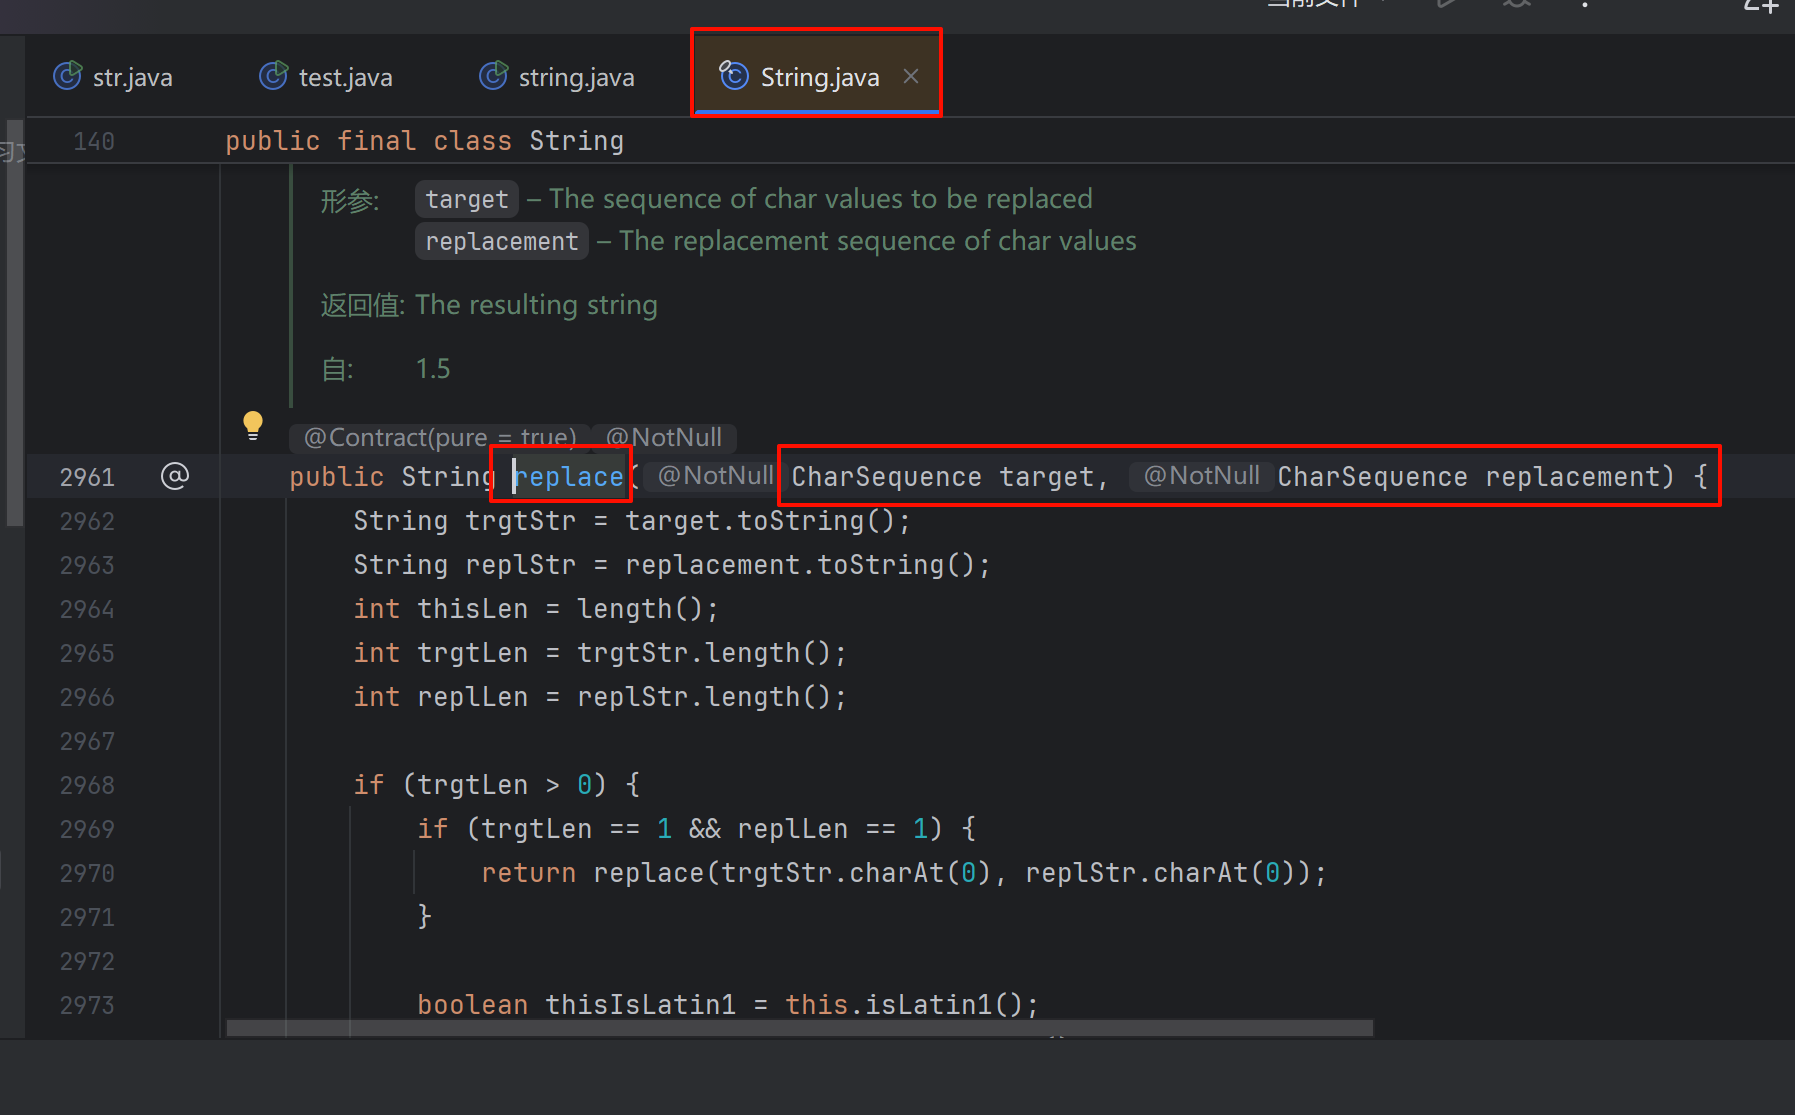Viewport: 1795px width, 1115px height.
Task: Toggle breakpoint at line number 2970
Action: (87, 873)
